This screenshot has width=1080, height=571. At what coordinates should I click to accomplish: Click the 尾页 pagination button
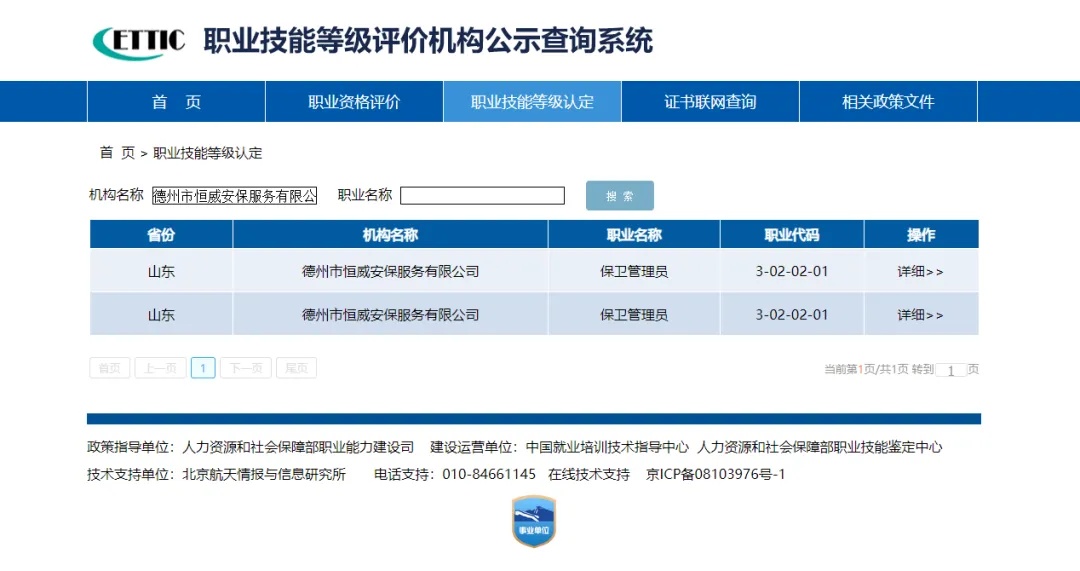(296, 368)
